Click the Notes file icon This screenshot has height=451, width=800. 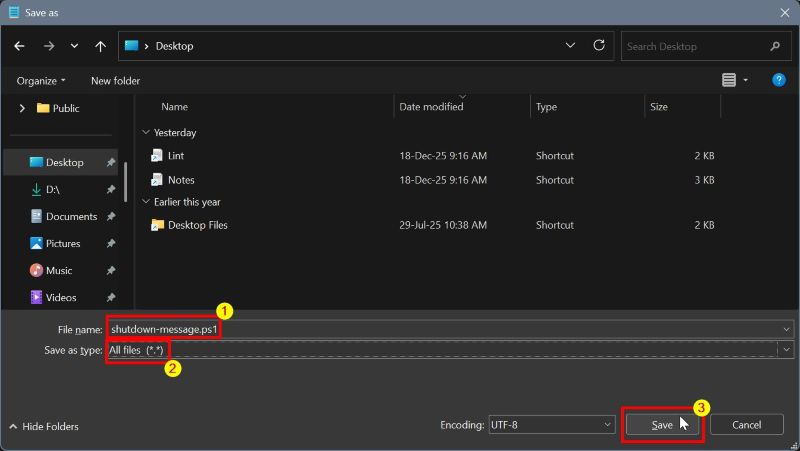157,180
